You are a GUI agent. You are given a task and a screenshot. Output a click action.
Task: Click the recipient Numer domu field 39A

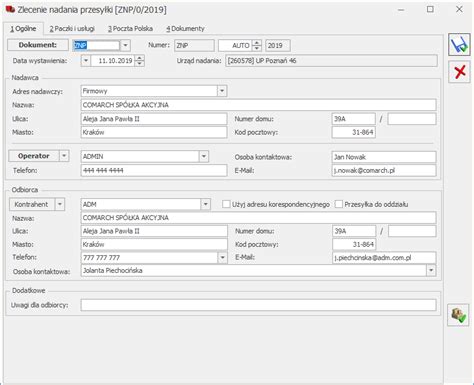(x=354, y=231)
